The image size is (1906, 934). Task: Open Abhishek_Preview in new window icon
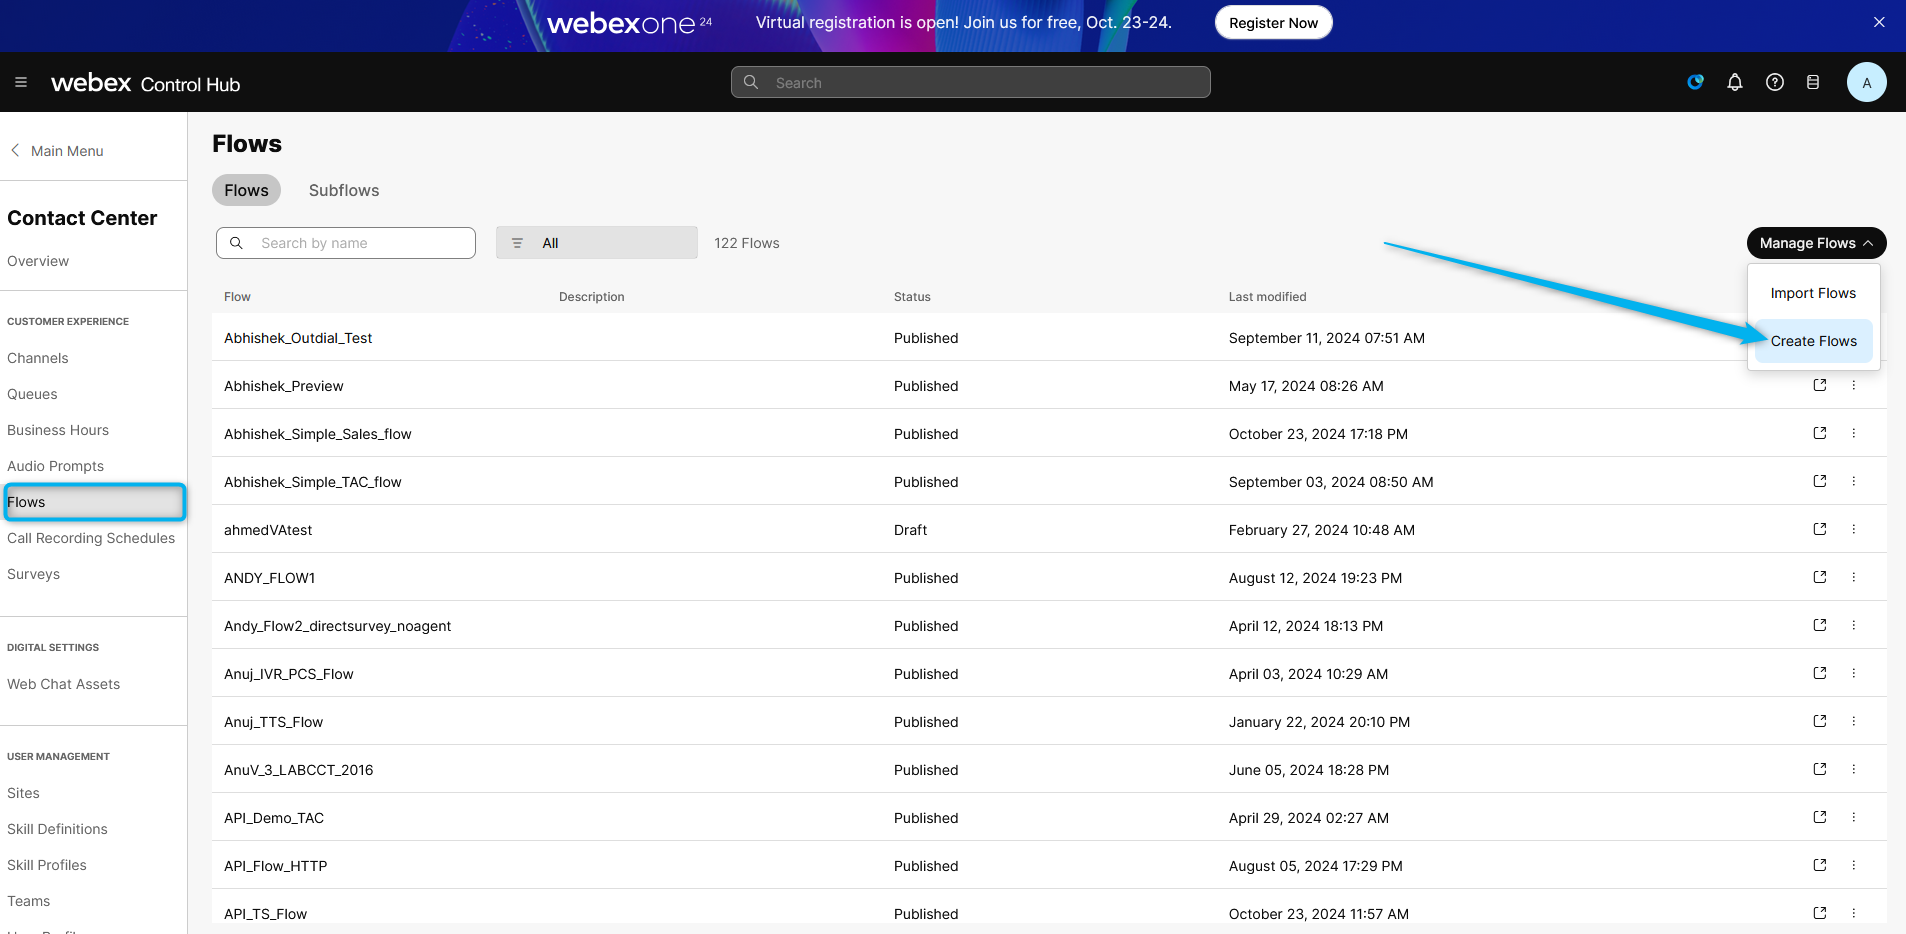1820,385
